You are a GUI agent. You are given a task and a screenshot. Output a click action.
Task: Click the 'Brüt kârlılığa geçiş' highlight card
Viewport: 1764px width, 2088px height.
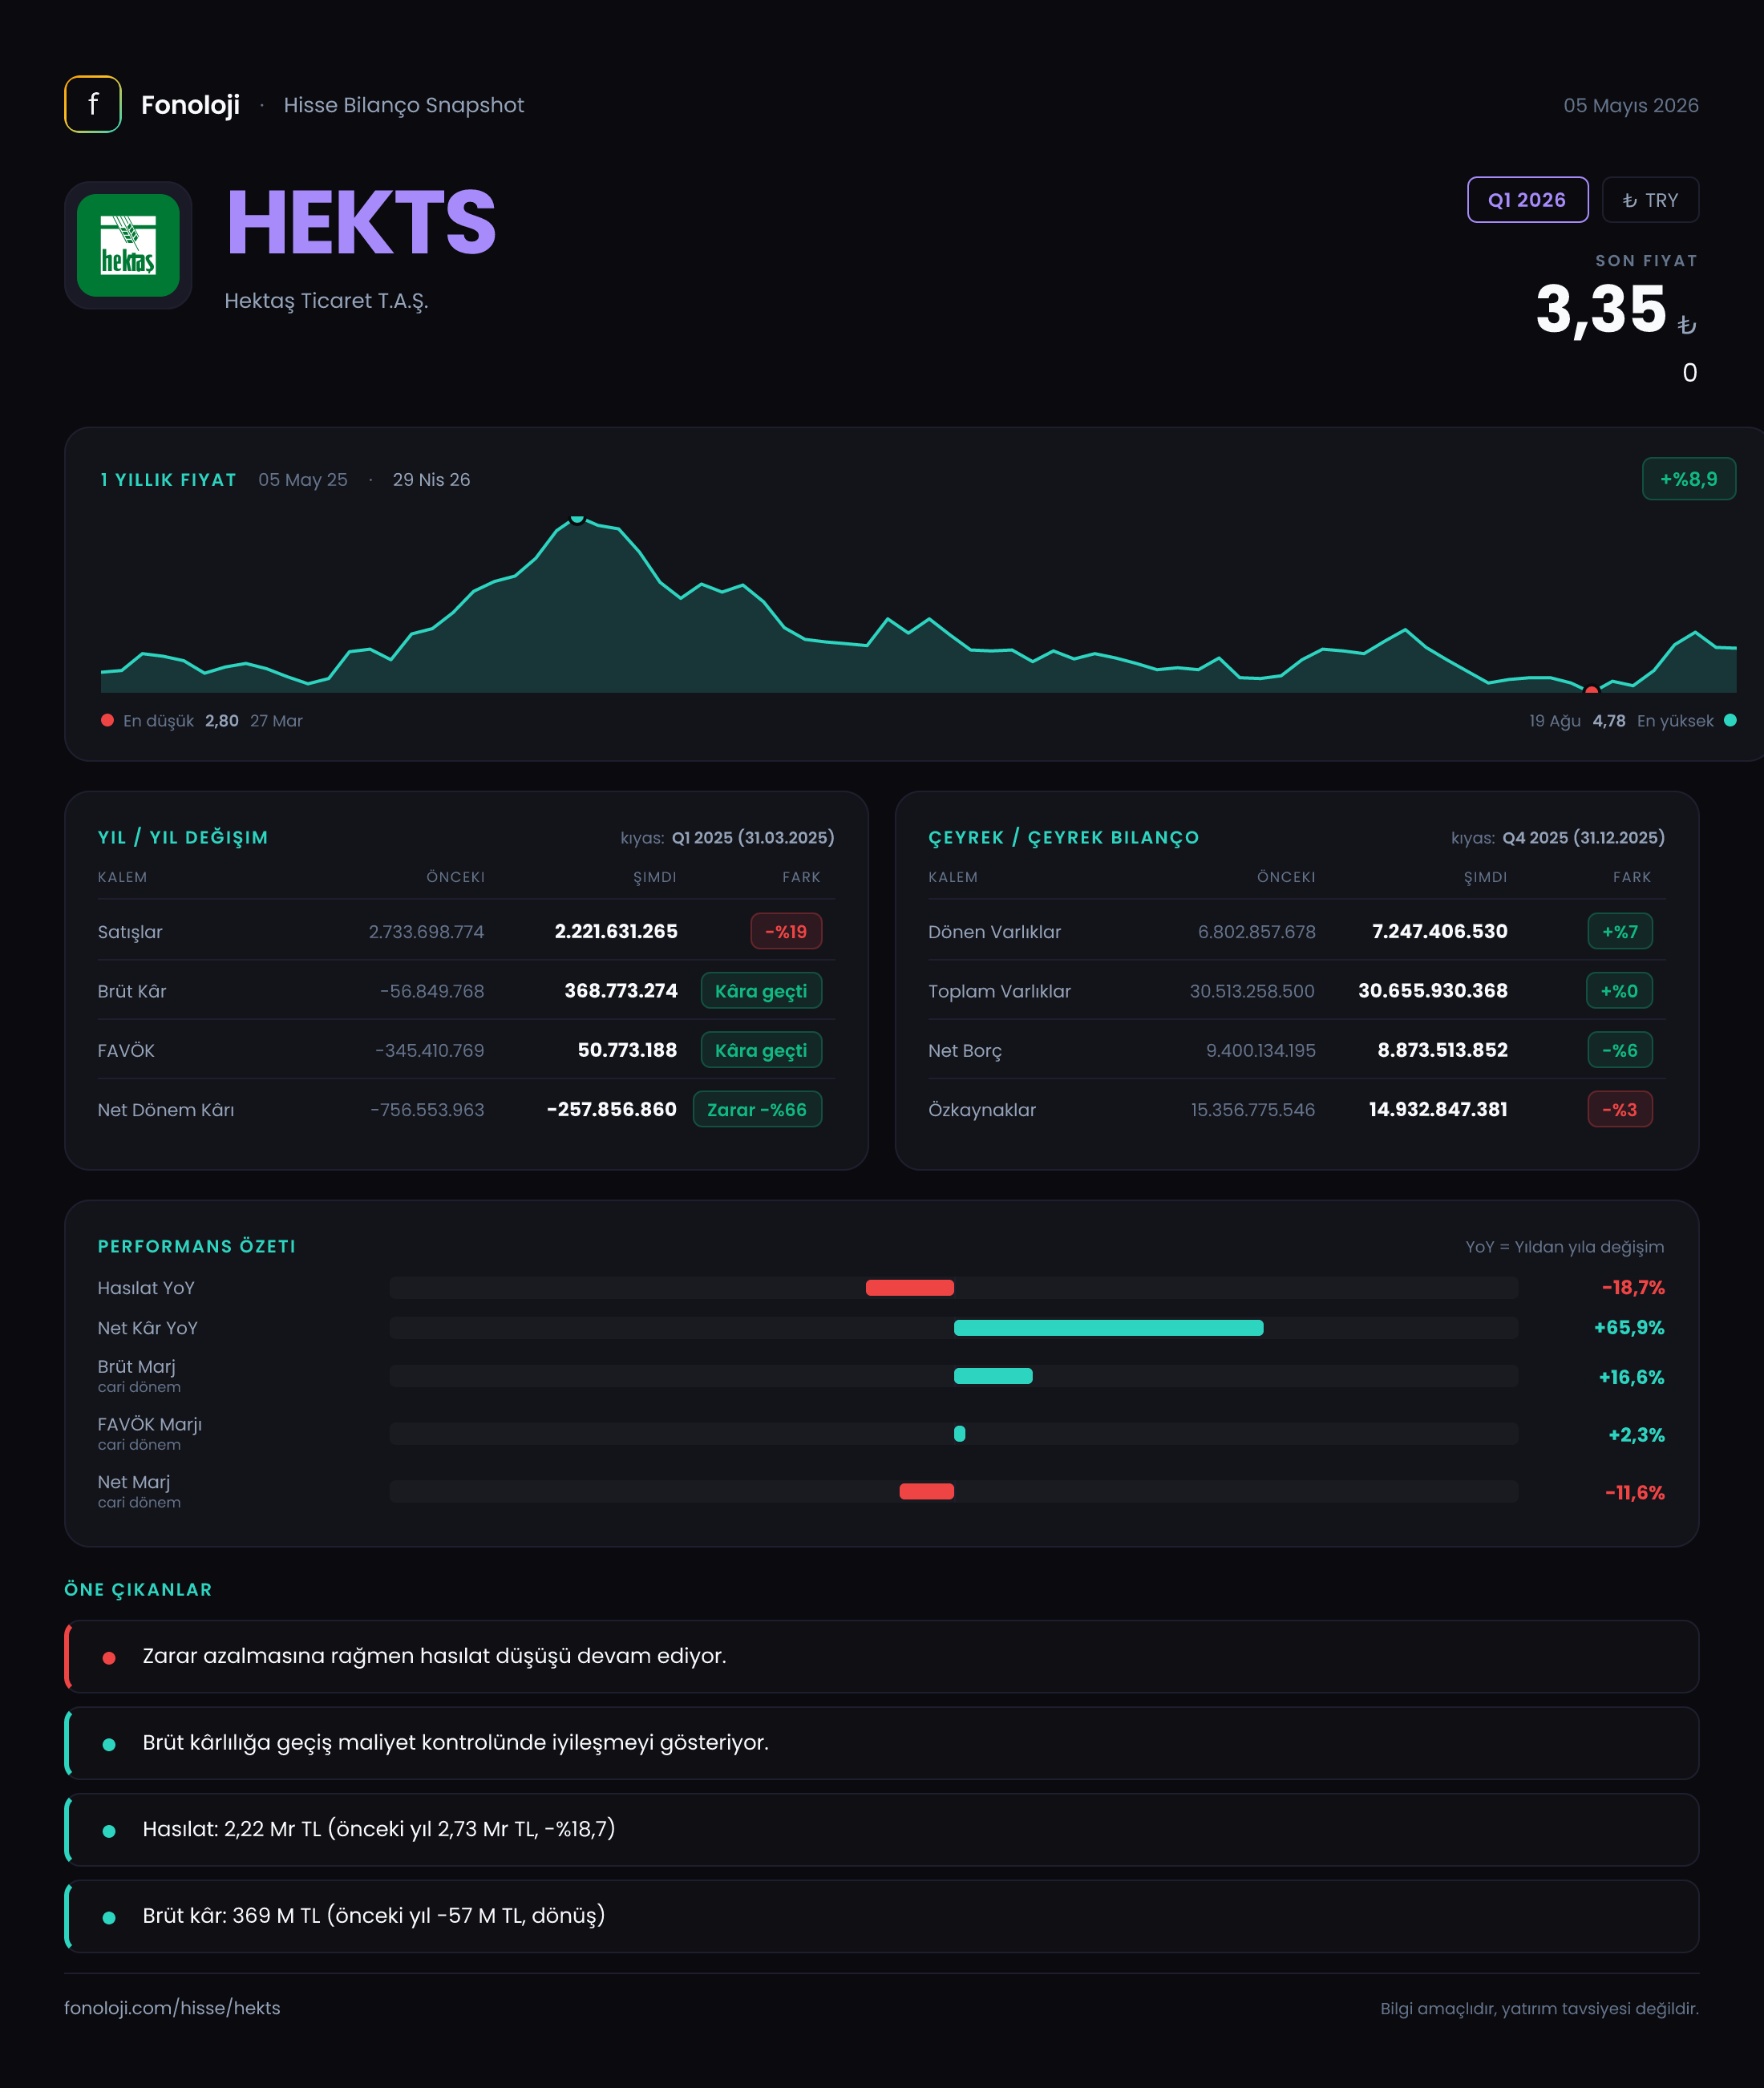[881, 1743]
